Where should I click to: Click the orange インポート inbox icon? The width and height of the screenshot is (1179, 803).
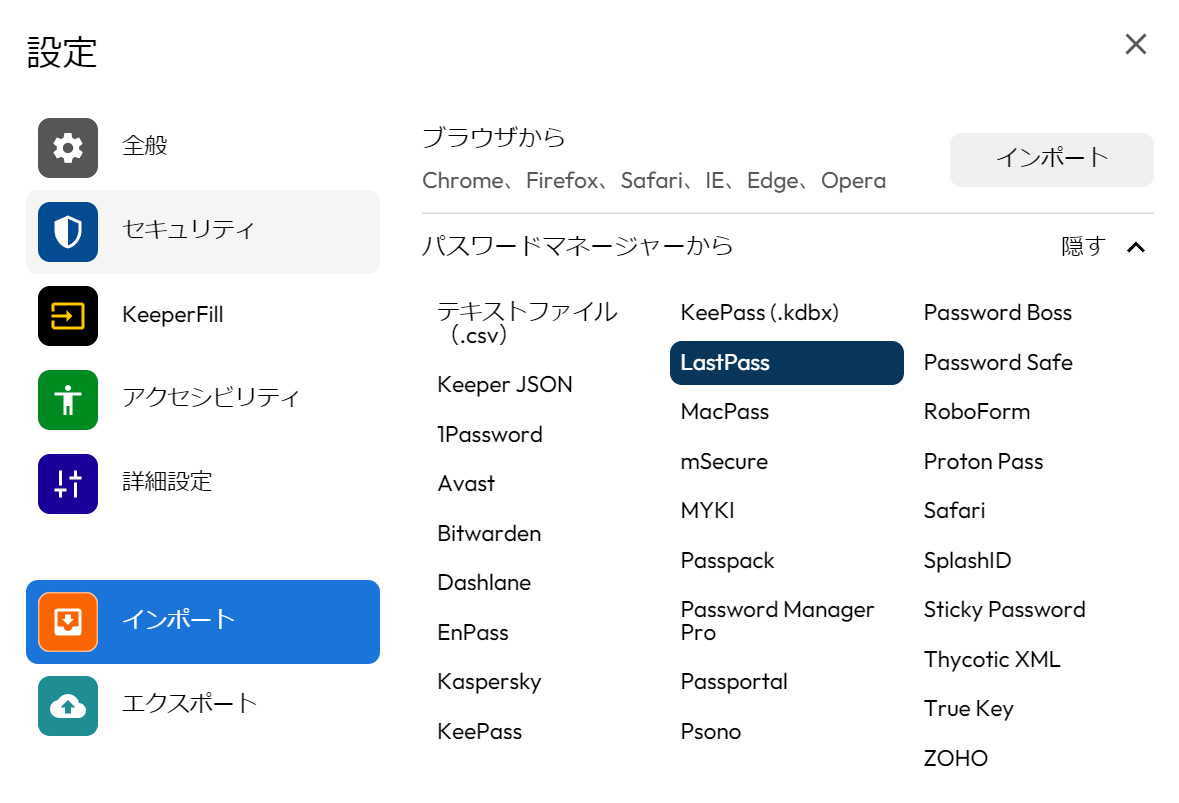pos(68,622)
